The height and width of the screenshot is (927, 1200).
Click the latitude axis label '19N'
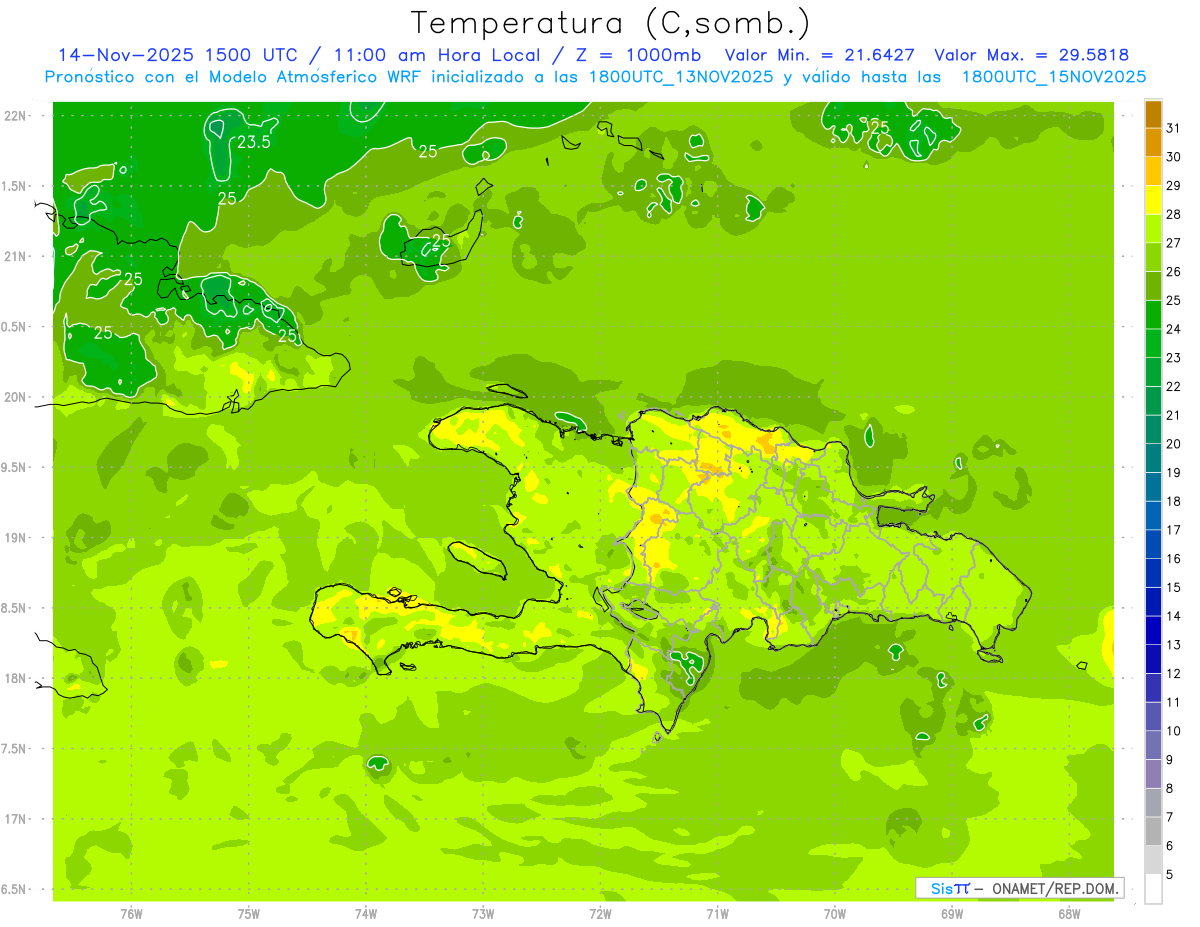pyautogui.click(x=16, y=538)
